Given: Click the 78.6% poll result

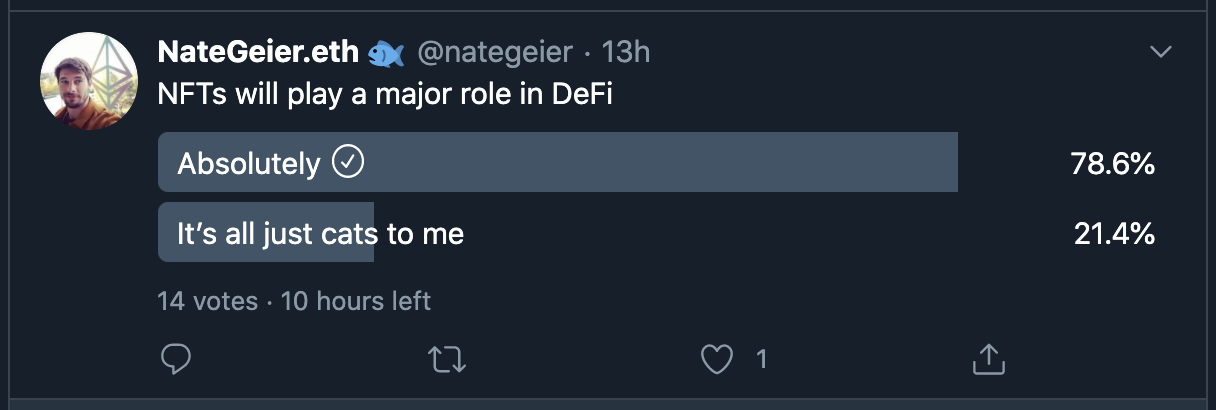Looking at the screenshot, I should click(x=1113, y=163).
